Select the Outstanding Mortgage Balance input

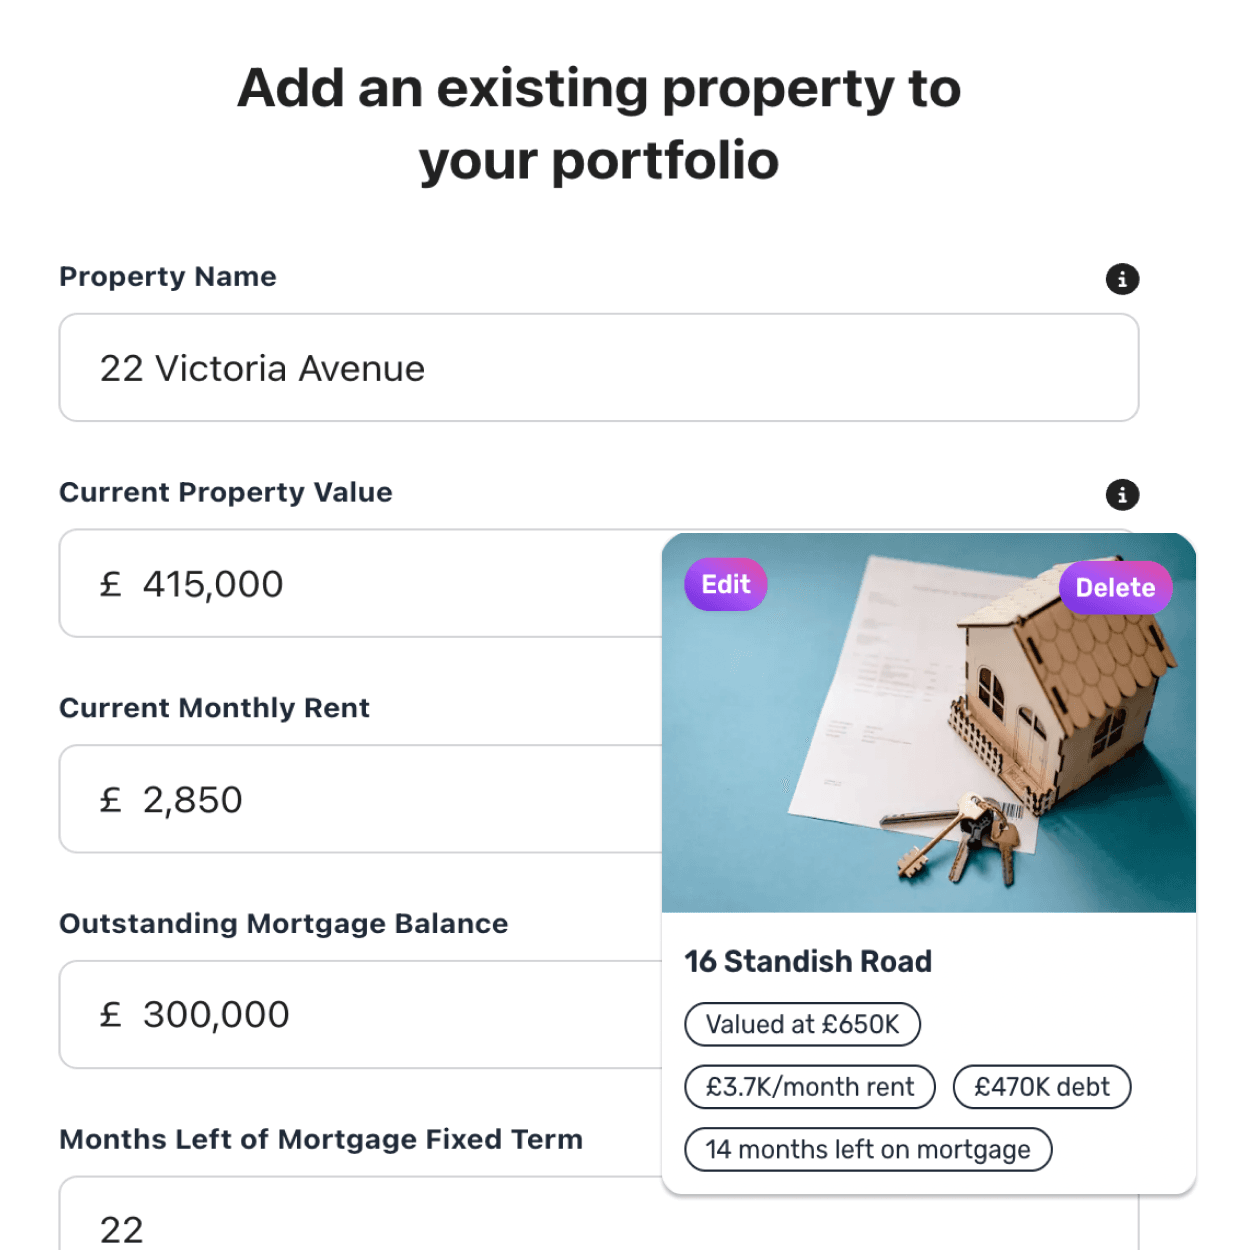350,1014
